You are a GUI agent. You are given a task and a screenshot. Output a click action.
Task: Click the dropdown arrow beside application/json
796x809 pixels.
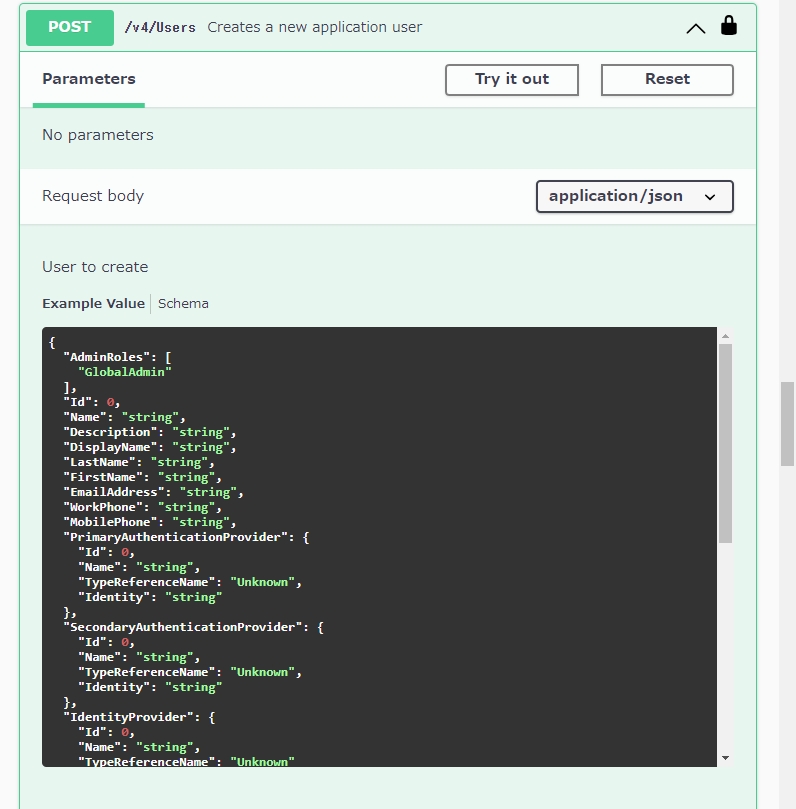click(710, 197)
